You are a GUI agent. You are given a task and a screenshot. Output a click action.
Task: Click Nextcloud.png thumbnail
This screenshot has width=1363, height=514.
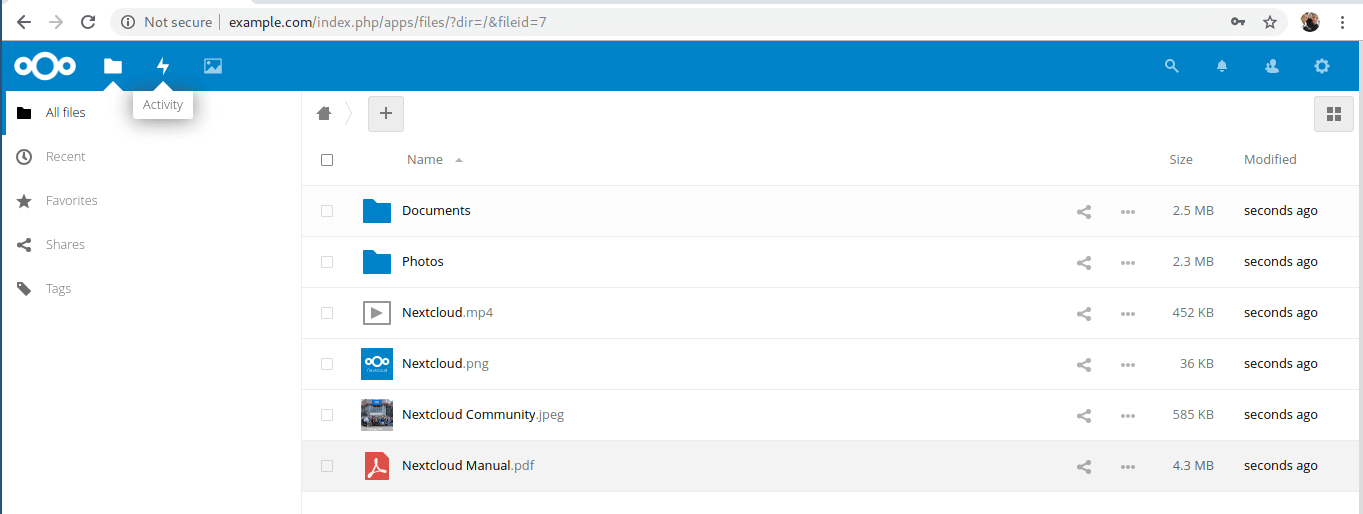coord(377,364)
